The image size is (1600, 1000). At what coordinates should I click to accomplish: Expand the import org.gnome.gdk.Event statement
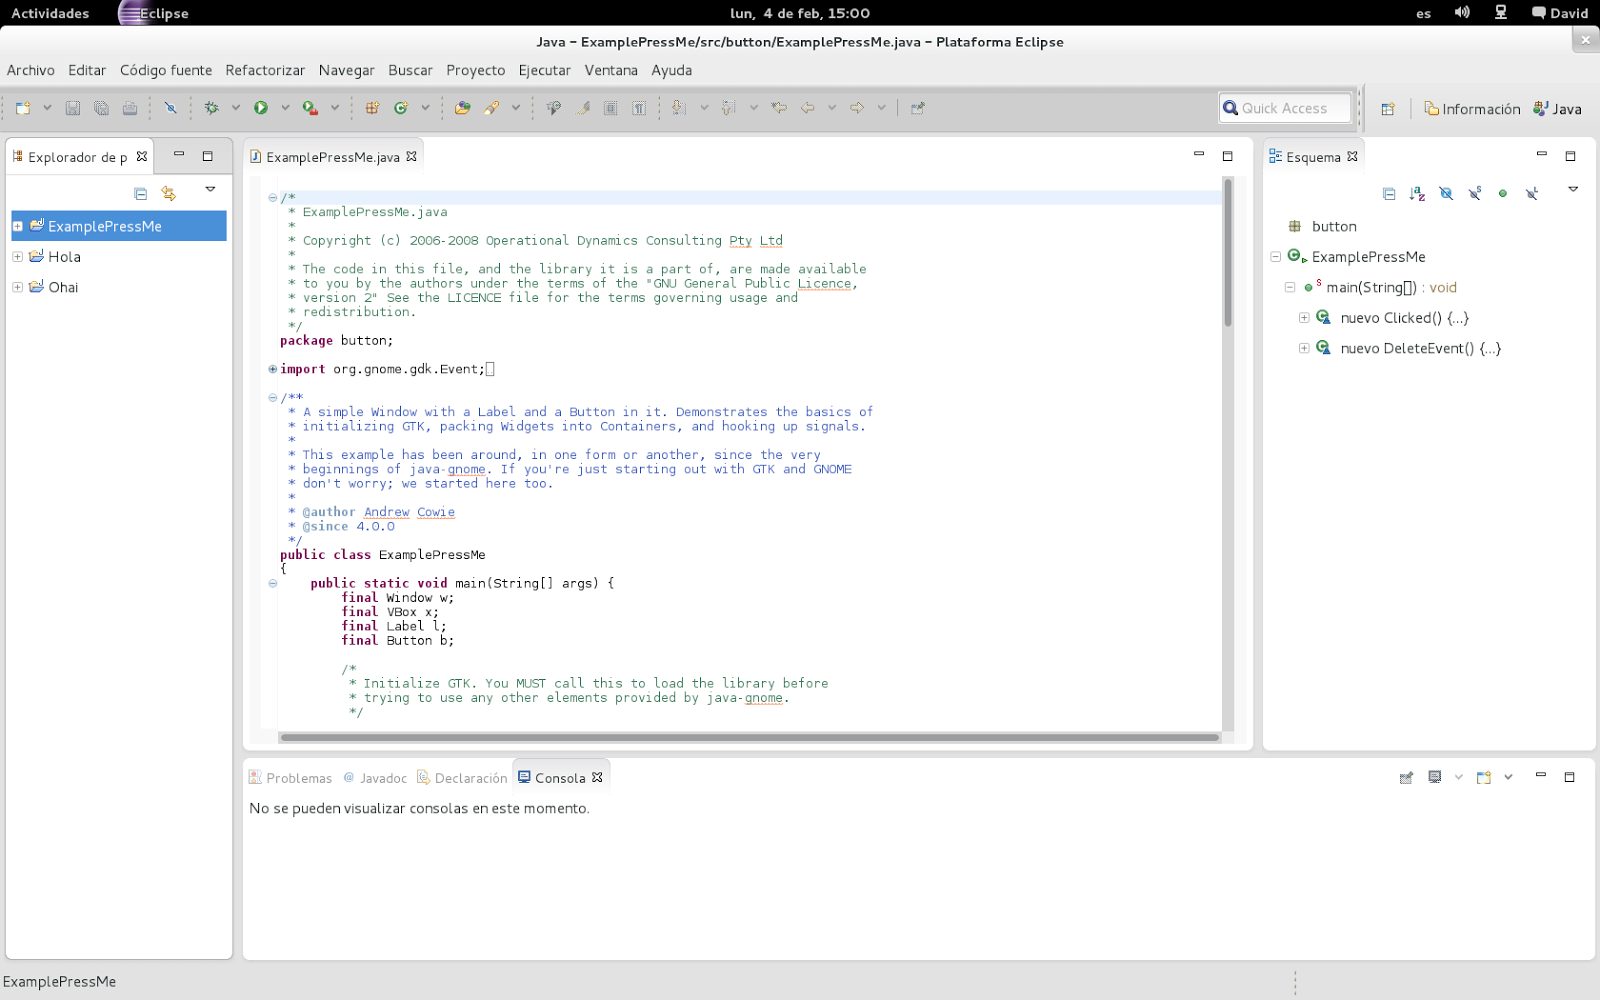click(x=271, y=368)
